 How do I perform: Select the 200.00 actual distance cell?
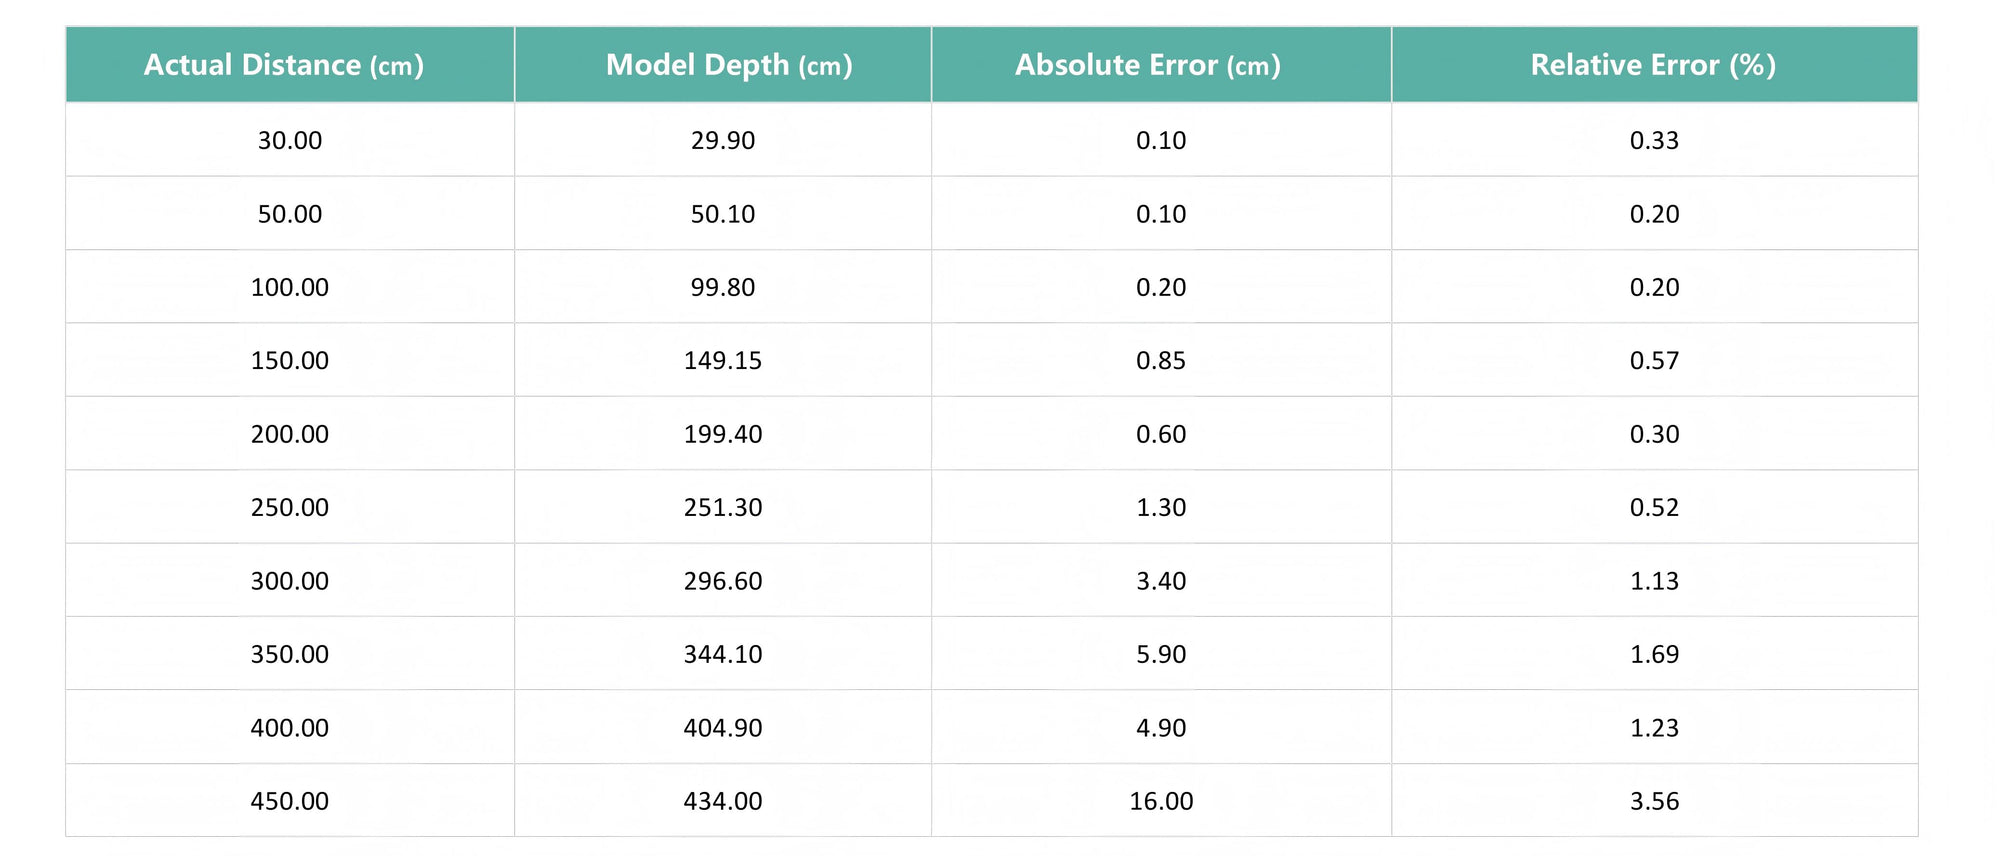click(290, 434)
